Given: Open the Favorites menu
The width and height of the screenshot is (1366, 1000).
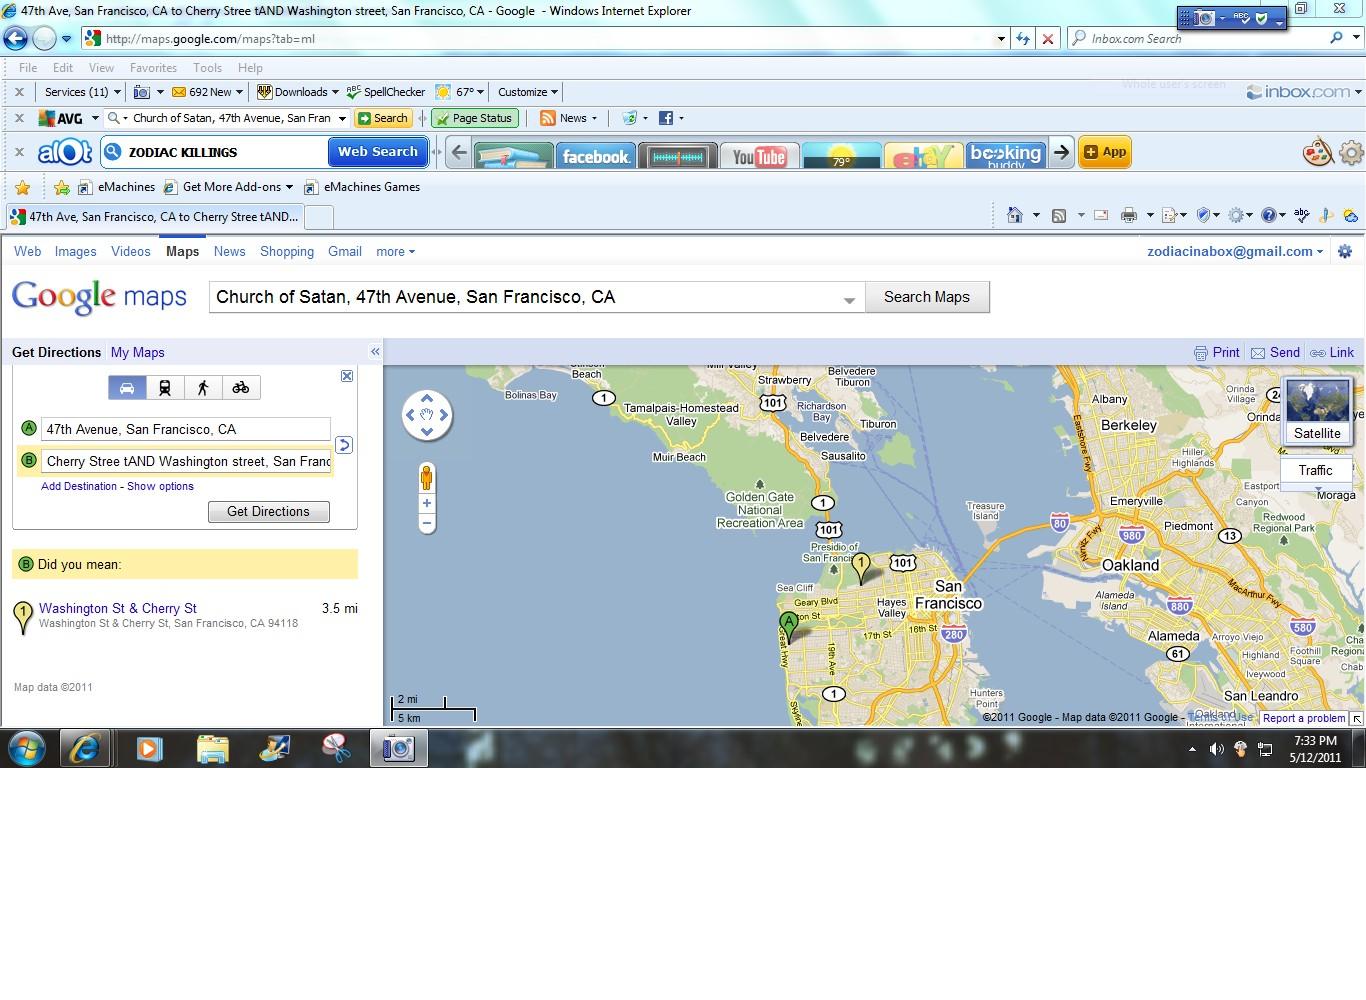Looking at the screenshot, I should [153, 68].
